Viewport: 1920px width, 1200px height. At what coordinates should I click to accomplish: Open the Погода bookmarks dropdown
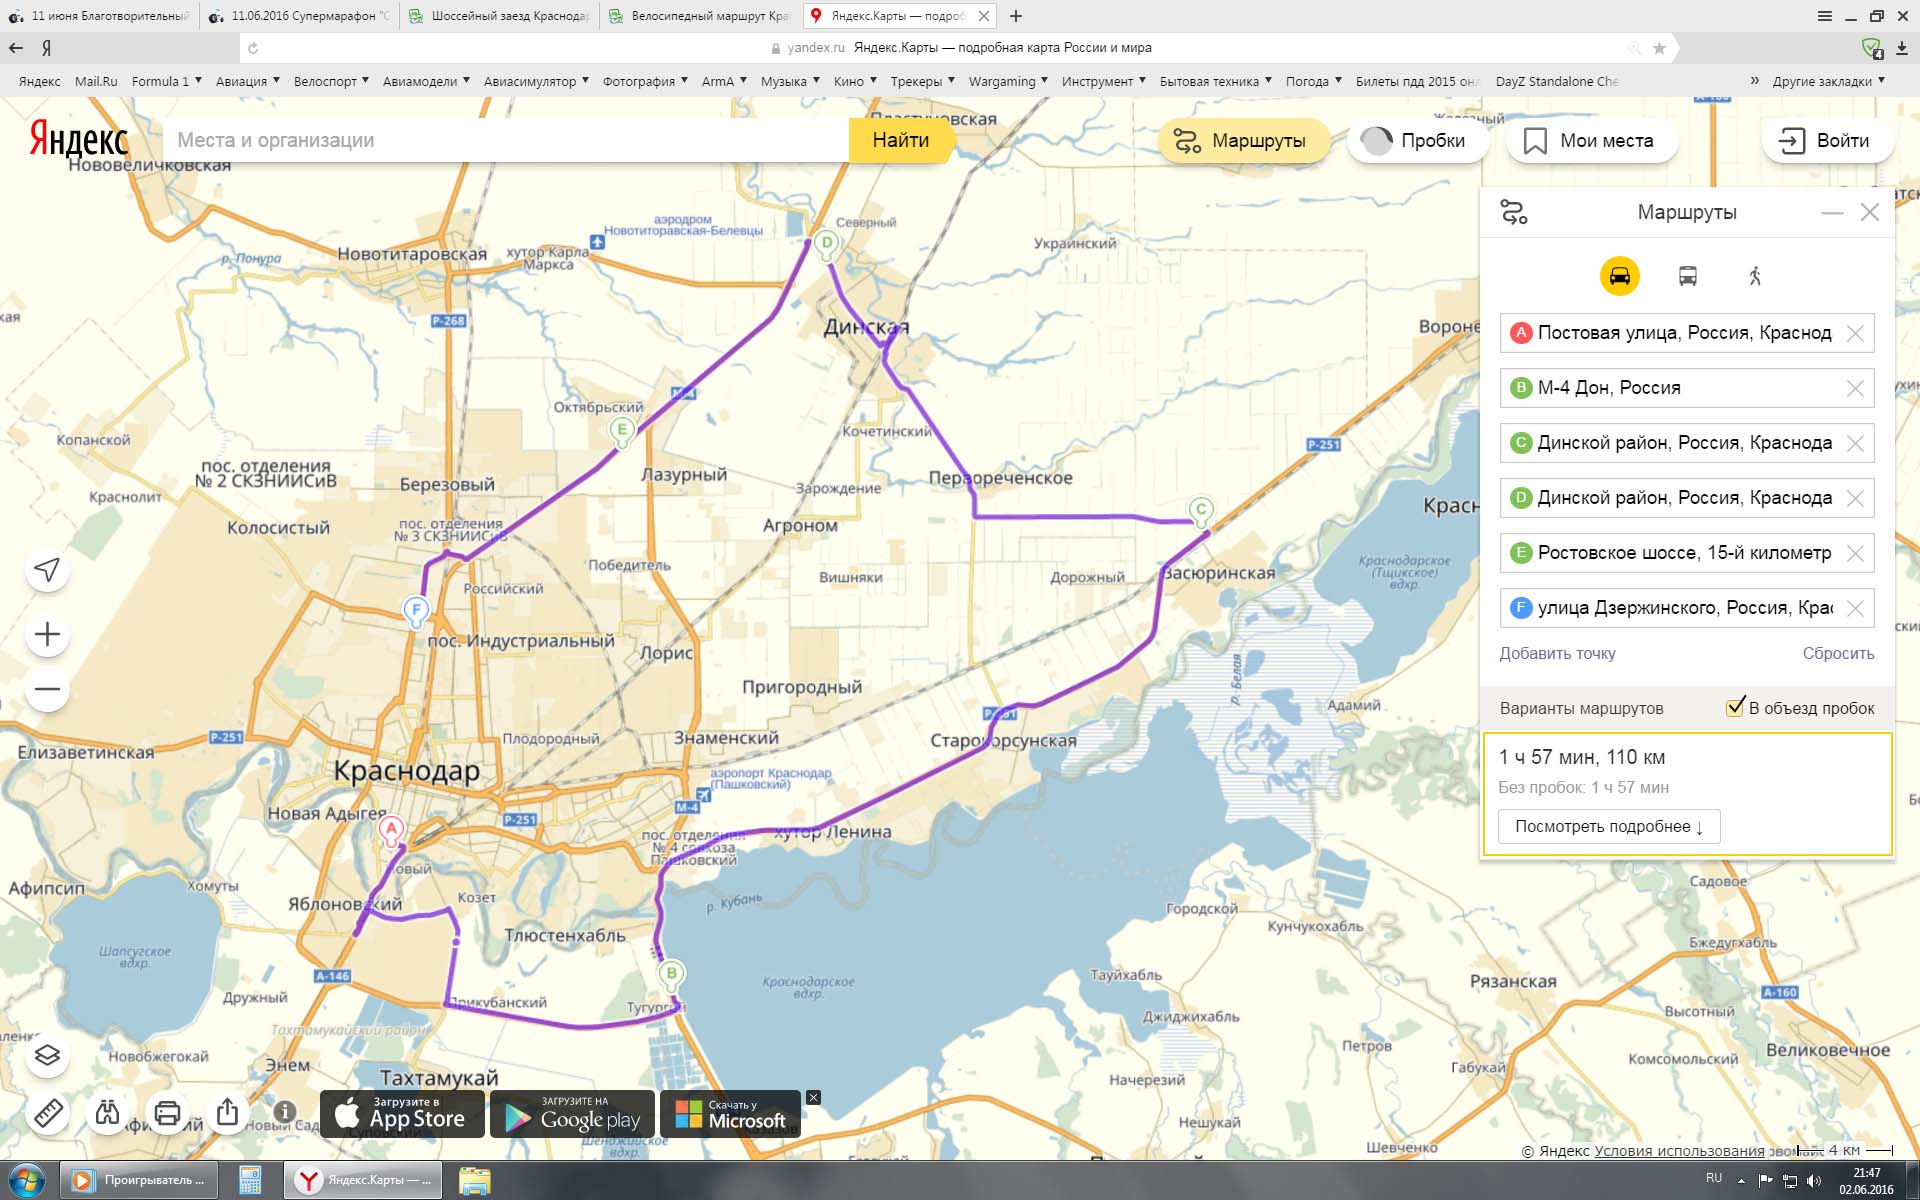[1313, 81]
